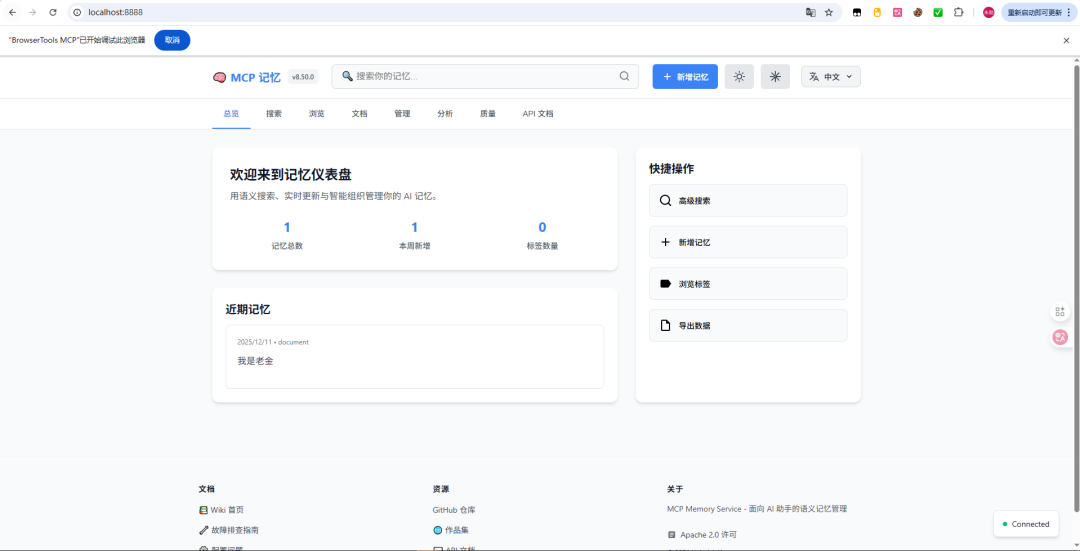Reload the page with the browser refresh icon
This screenshot has height=551, width=1080.
(53, 12)
